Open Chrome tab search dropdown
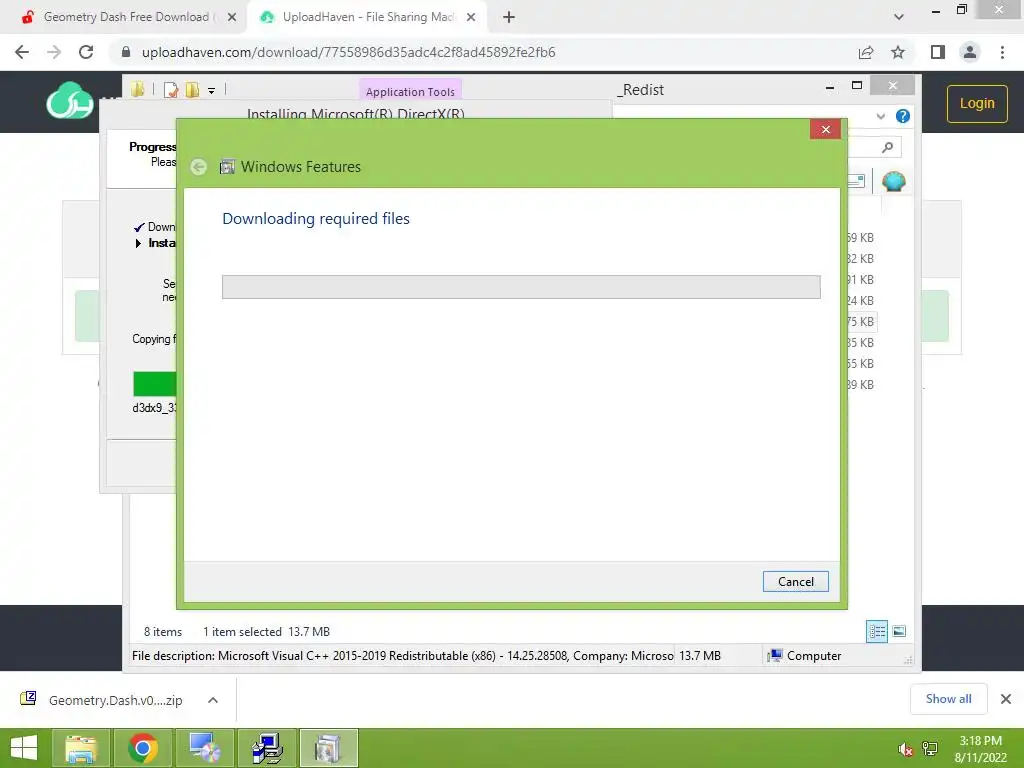 pyautogui.click(x=899, y=17)
